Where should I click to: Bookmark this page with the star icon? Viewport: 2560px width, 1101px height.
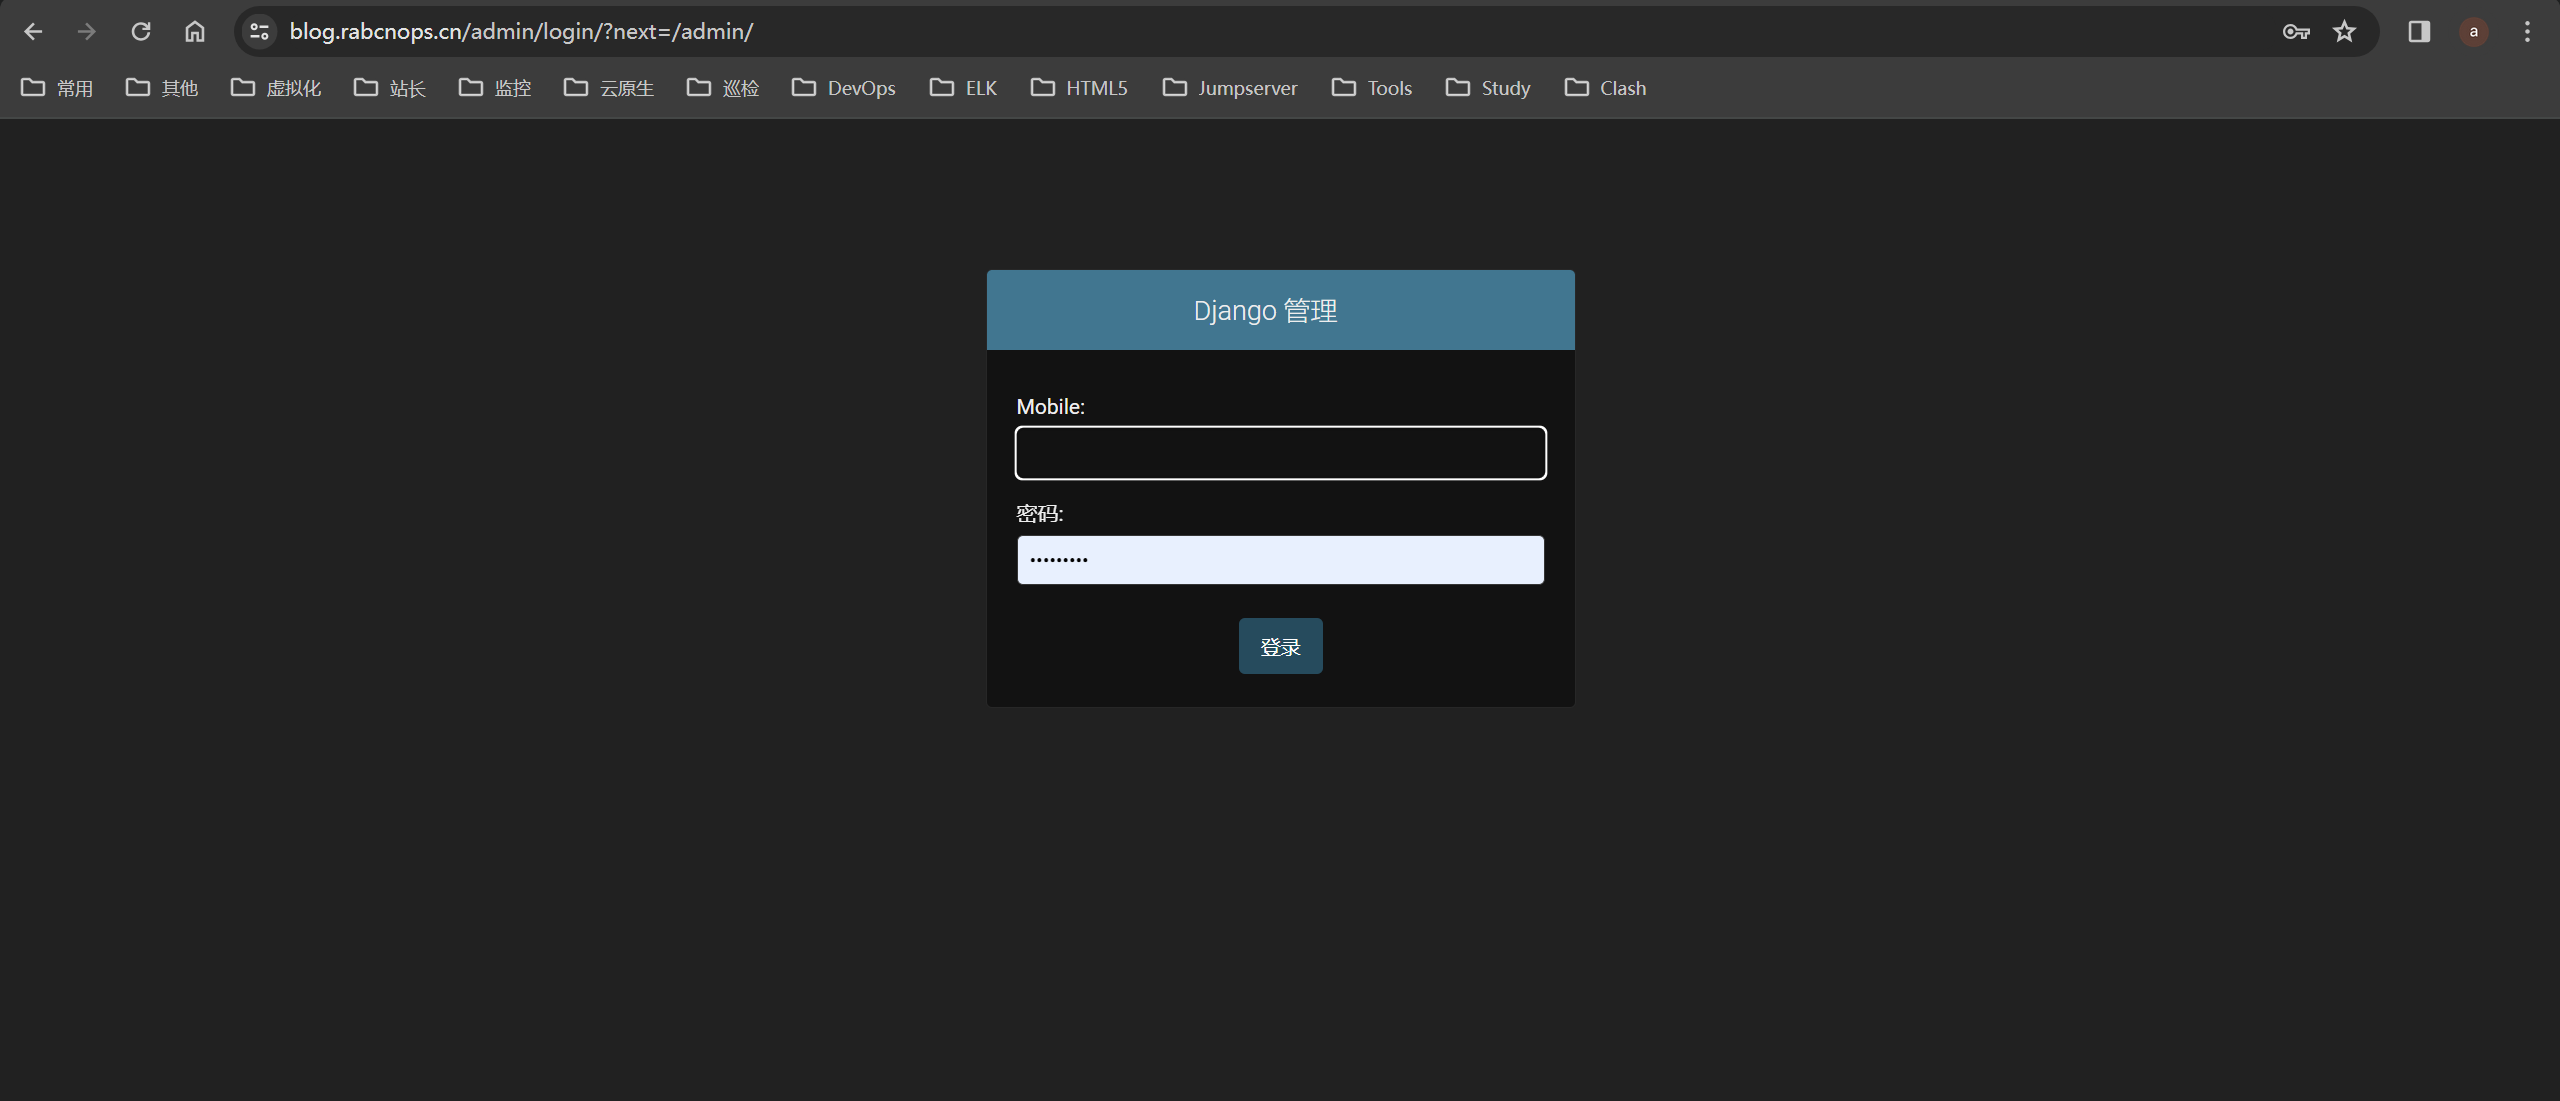pos(2344,32)
